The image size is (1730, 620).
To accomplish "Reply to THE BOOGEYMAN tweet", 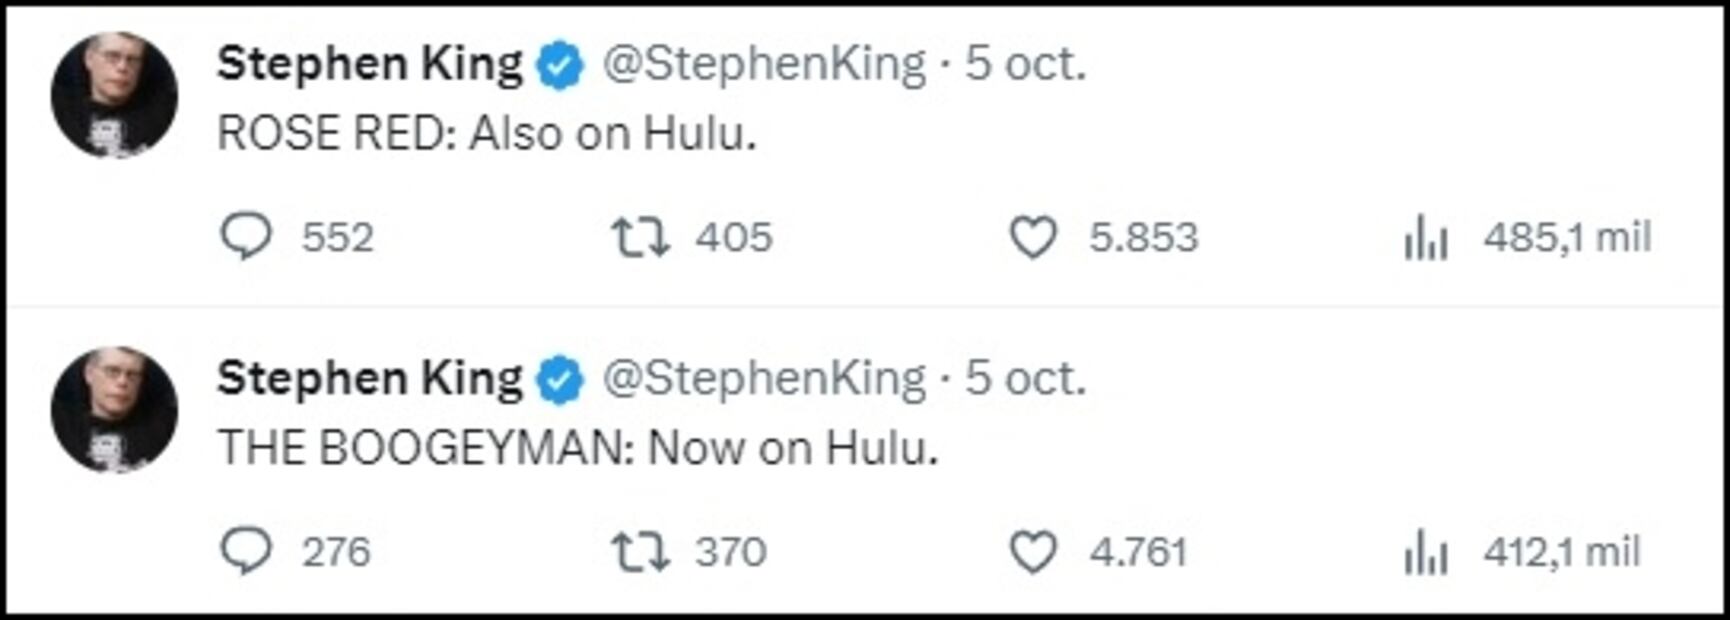I will (x=245, y=552).
